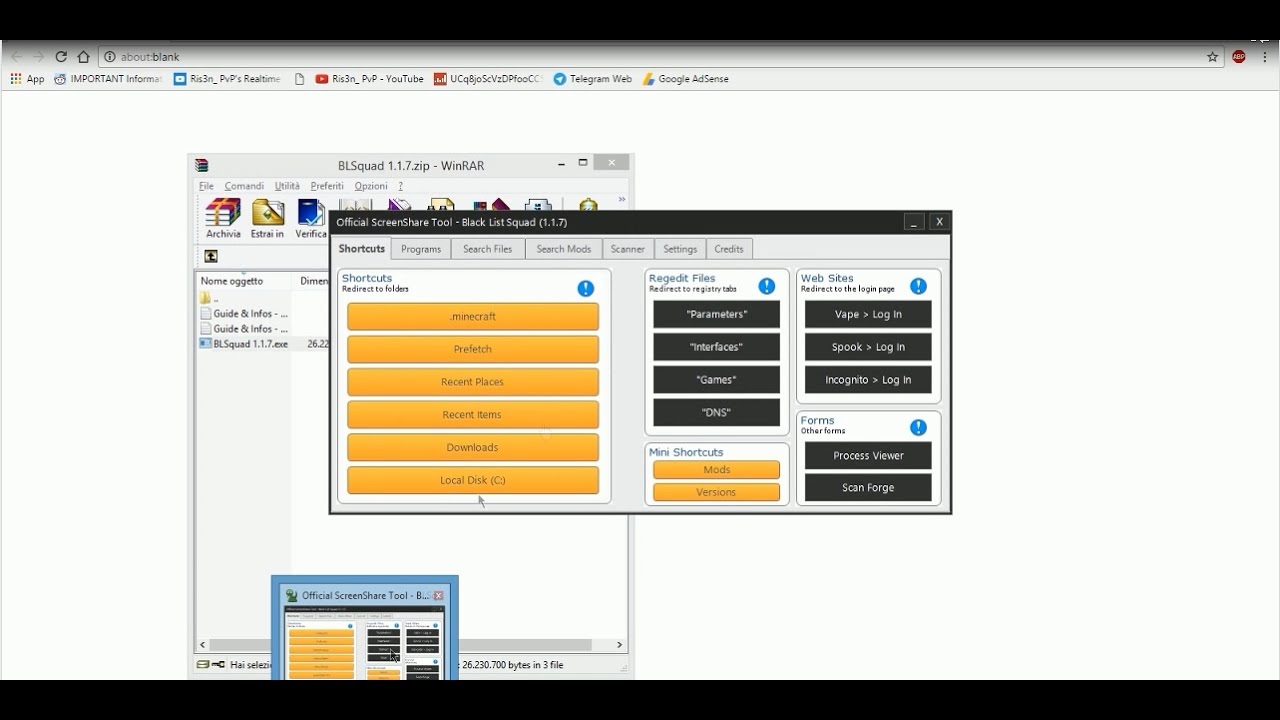Open Preferiti menu in WinRAR
This screenshot has height=720, width=1280.
click(327, 186)
